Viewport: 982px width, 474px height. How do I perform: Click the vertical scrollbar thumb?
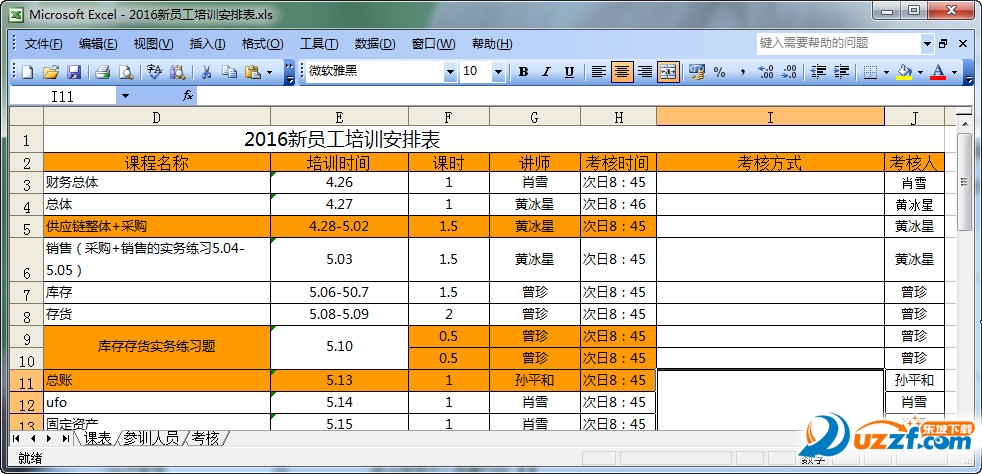(x=964, y=182)
